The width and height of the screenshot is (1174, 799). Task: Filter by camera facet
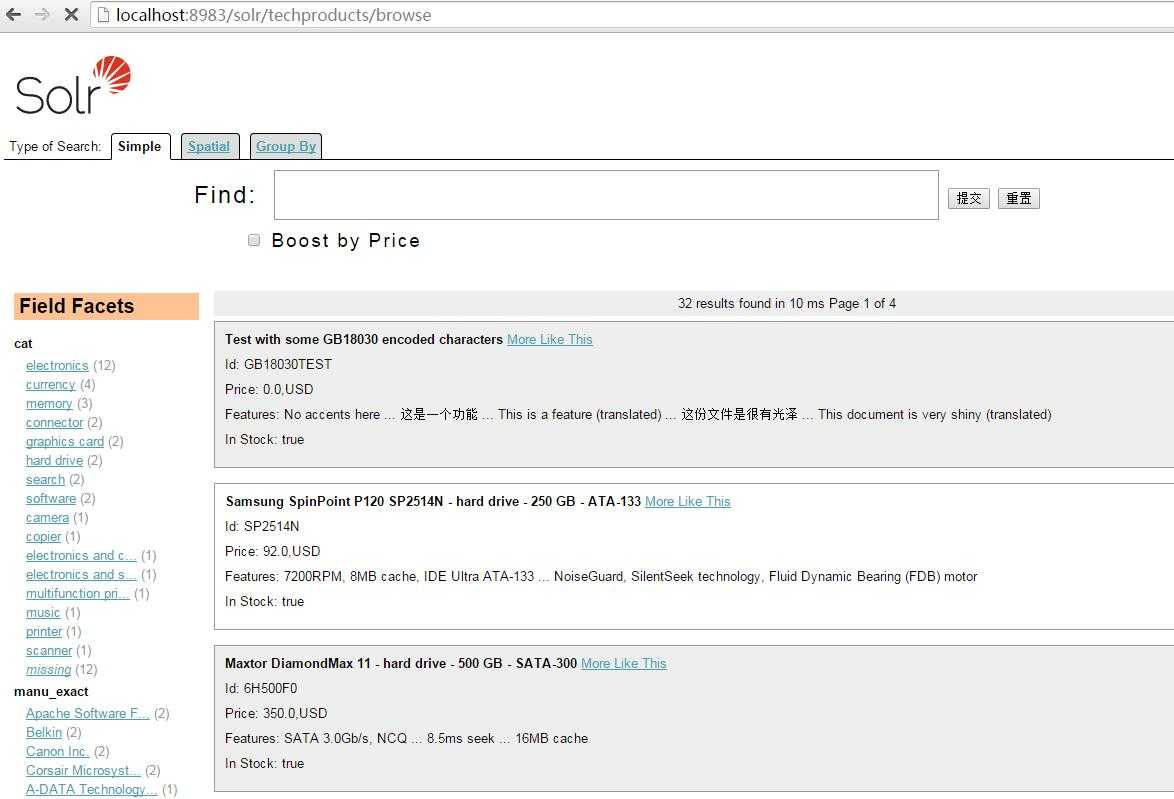[47, 517]
